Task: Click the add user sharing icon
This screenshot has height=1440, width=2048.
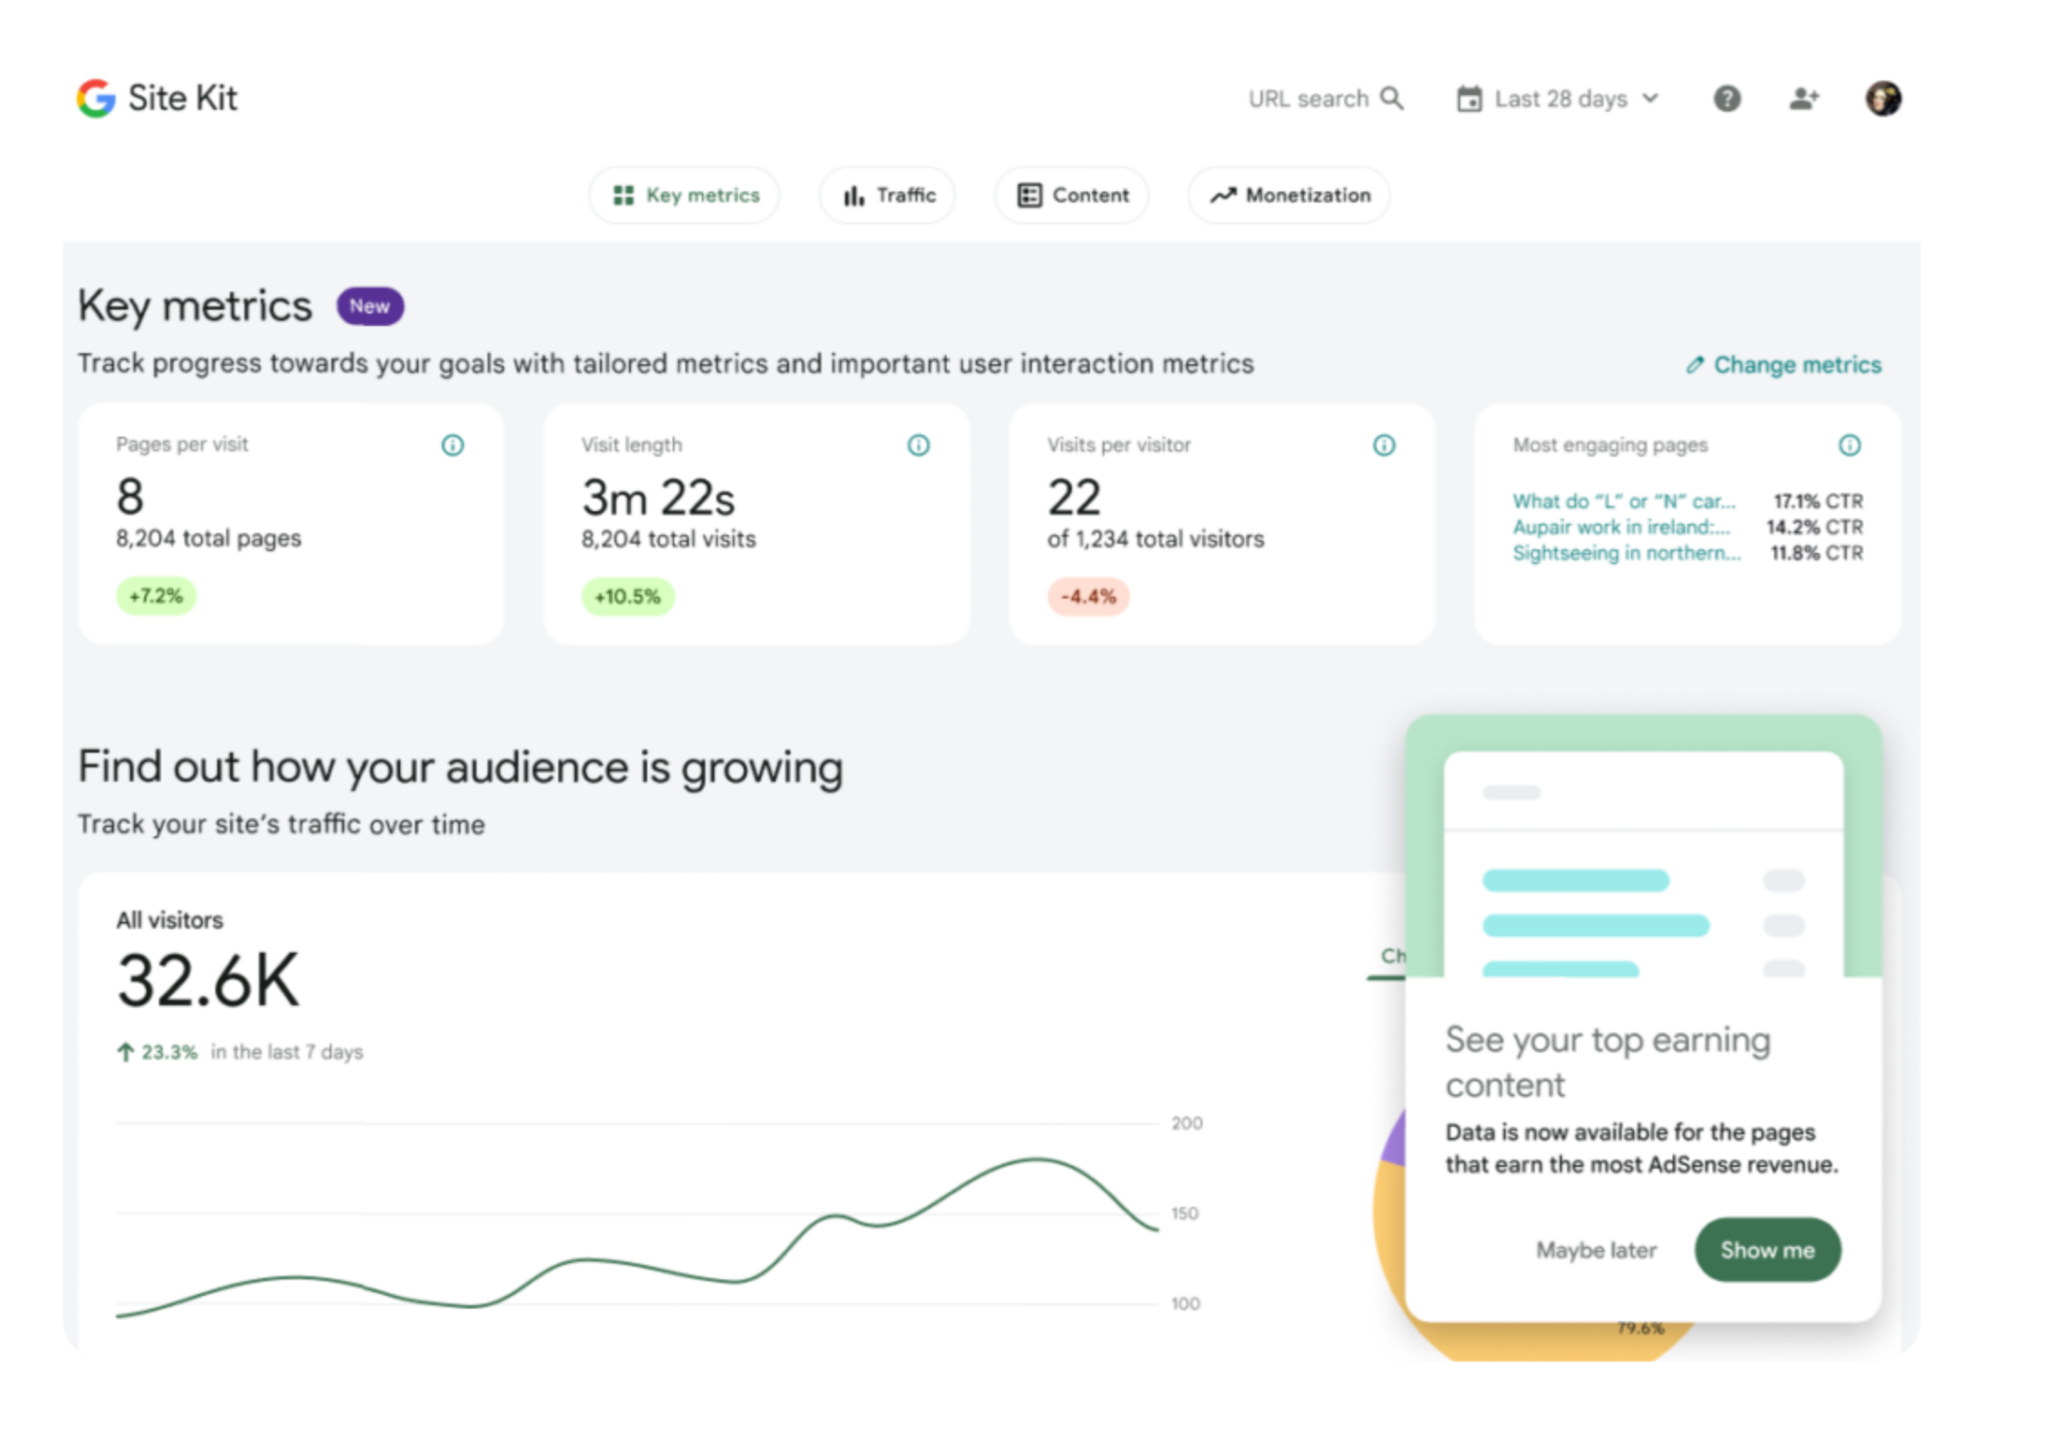Action: pos(1803,98)
